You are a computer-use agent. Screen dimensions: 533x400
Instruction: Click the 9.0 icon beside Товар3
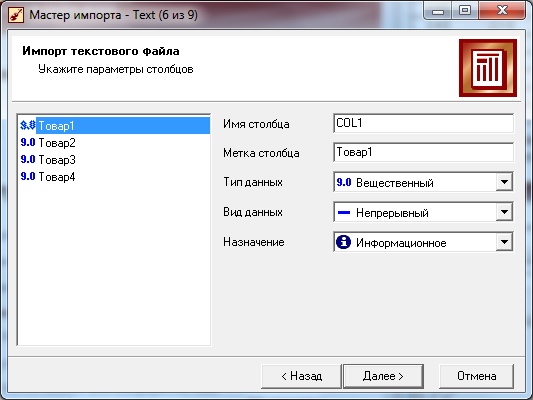point(28,159)
